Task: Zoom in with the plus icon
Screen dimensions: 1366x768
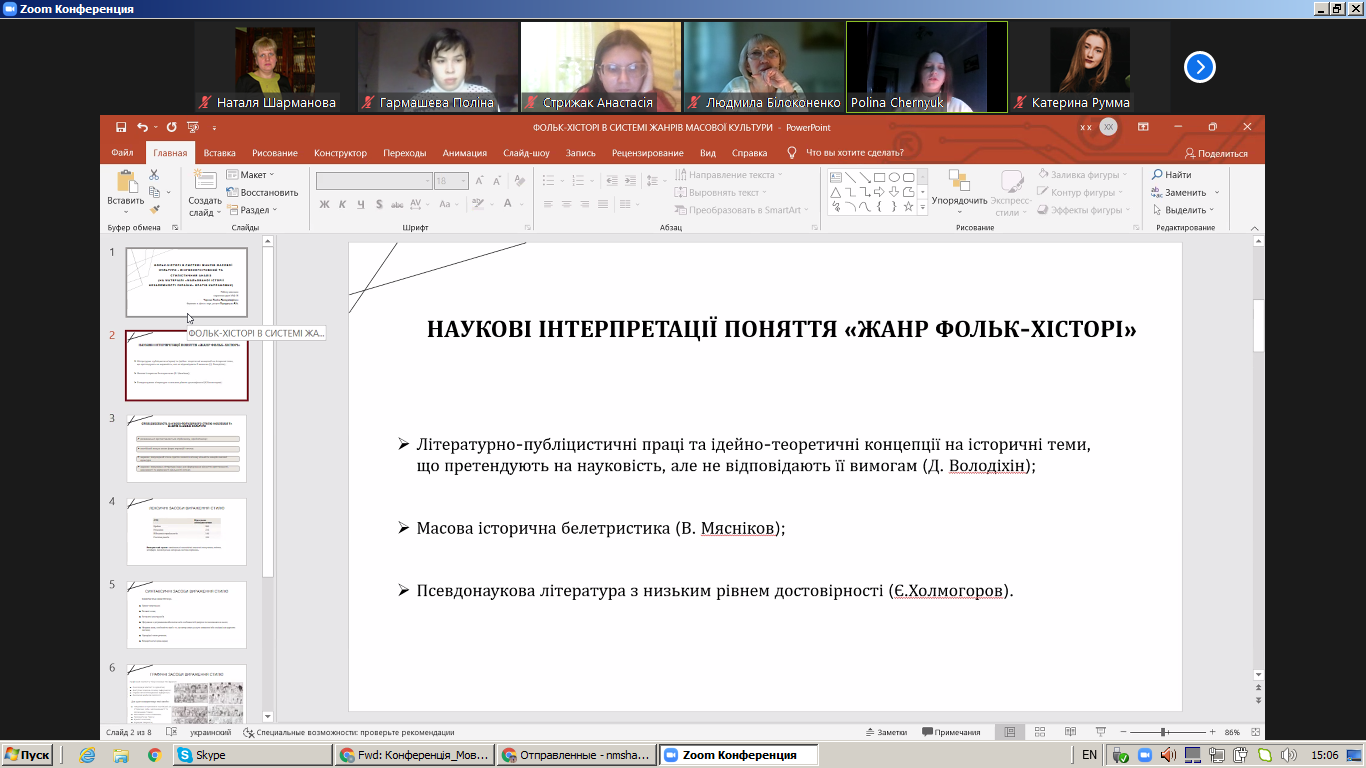Action: coord(1212,732)
